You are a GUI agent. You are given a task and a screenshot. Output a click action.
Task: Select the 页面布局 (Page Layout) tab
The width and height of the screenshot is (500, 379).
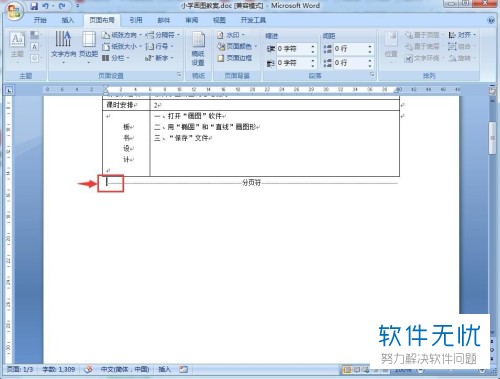102,20
